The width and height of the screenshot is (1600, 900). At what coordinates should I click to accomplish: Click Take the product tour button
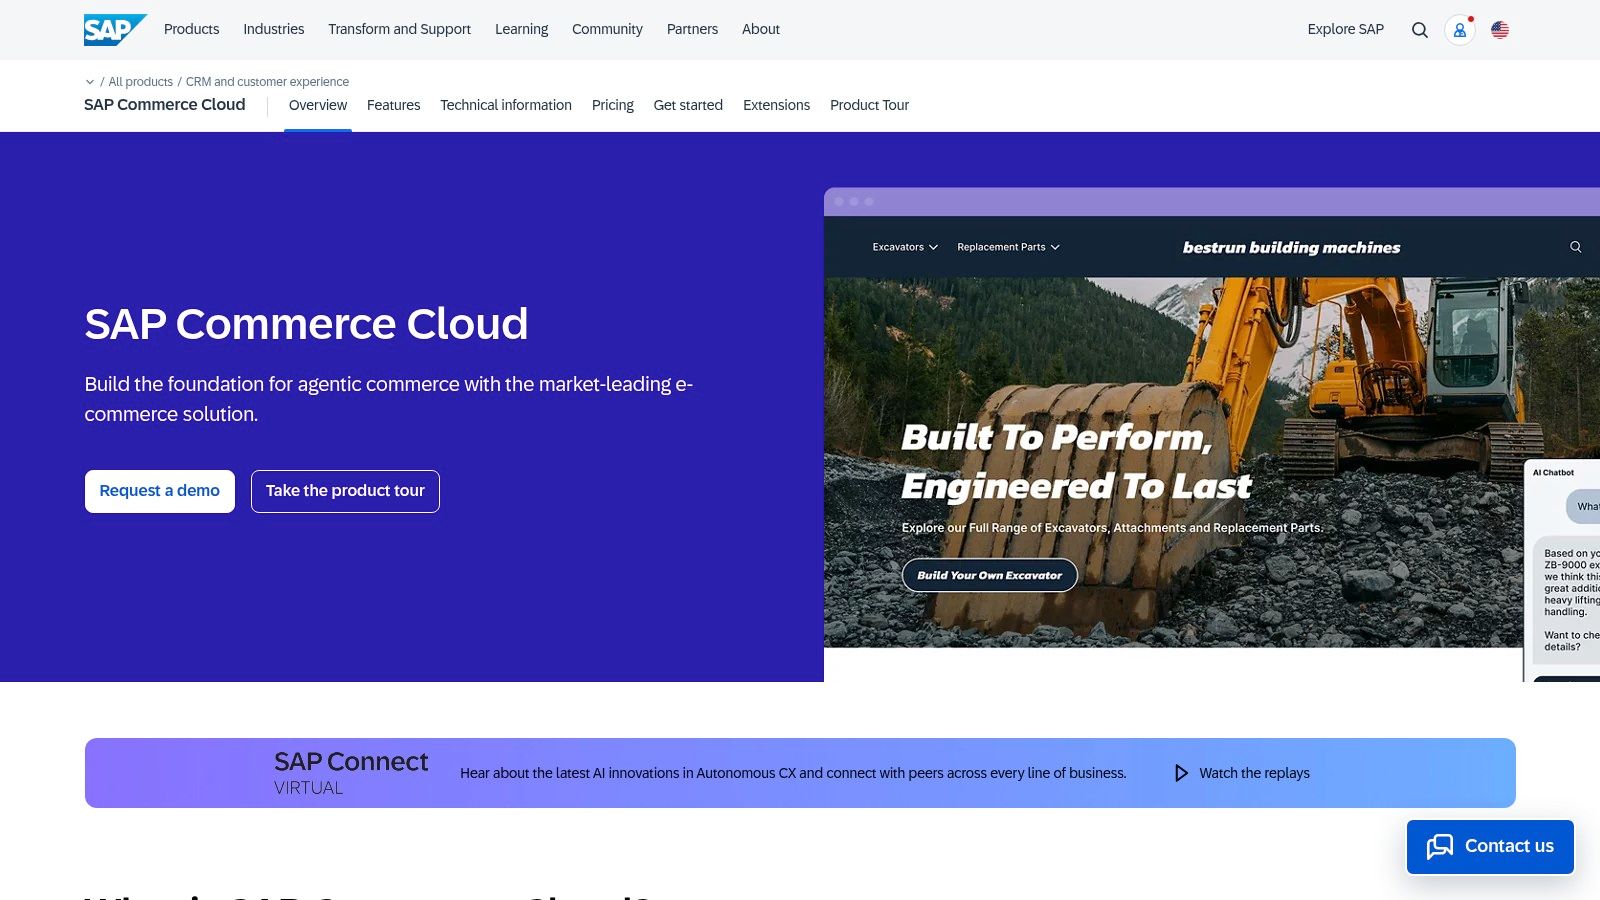(345, 491)
